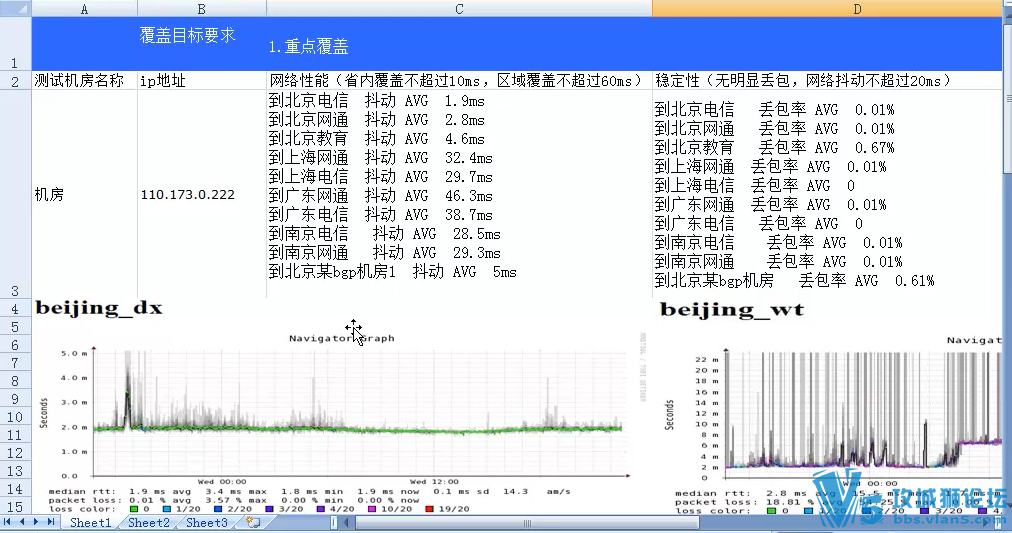Viewport: 1012px width, 533px height.
Task: Select row 10 header
Action: pyautogui.click(x=15, y=416)
